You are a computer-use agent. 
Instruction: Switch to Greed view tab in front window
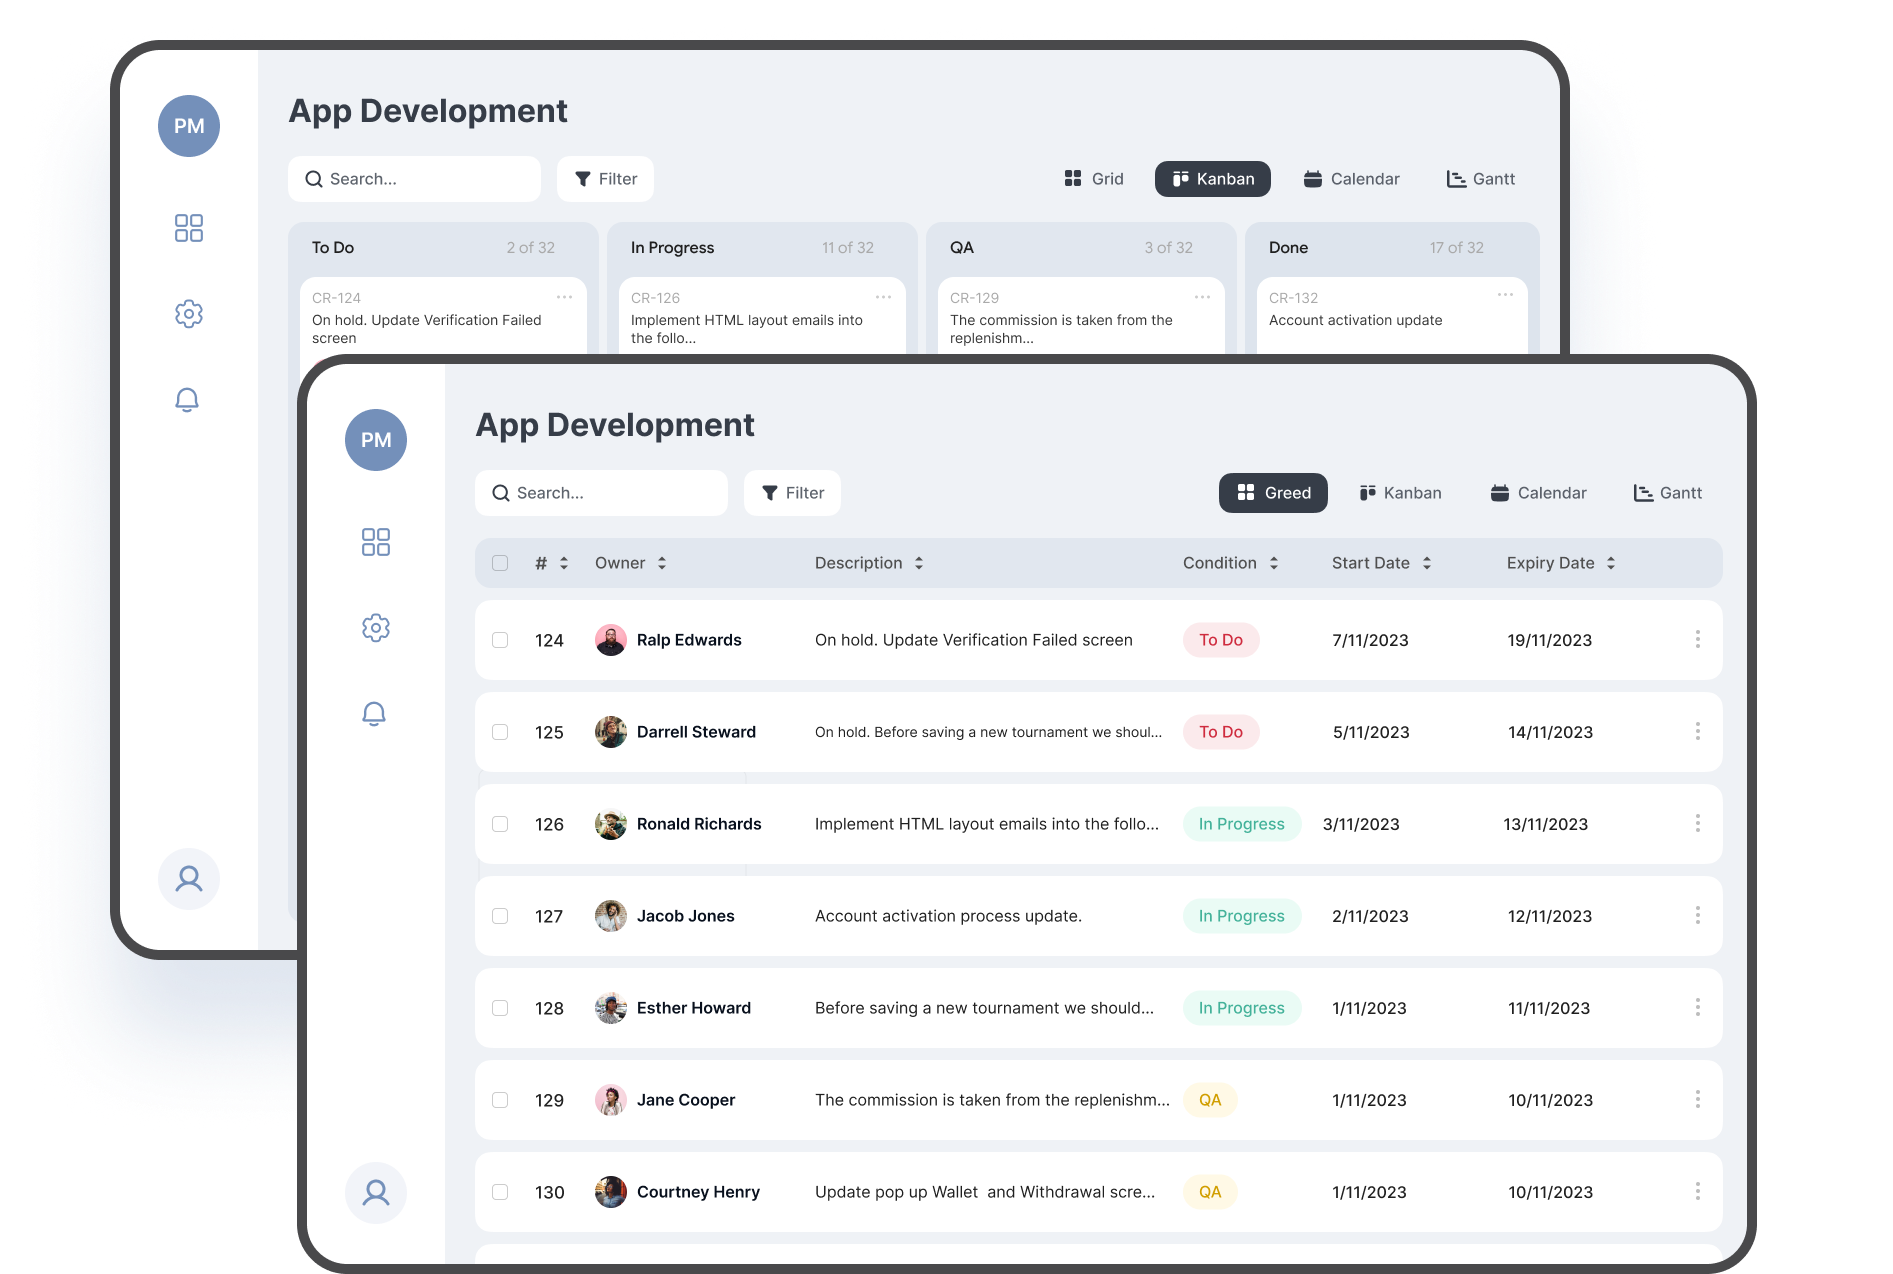(1273, 493)
